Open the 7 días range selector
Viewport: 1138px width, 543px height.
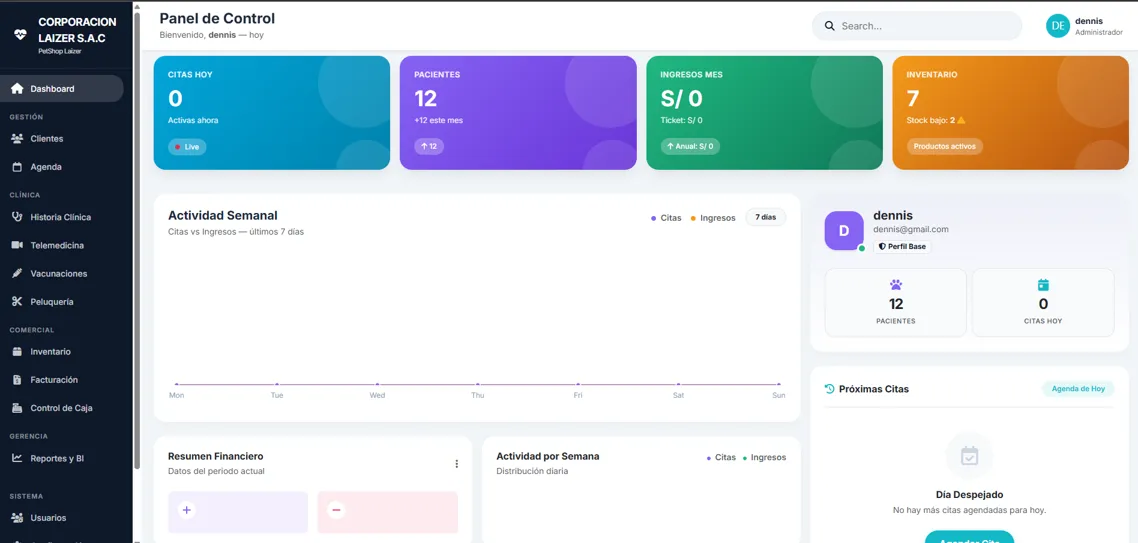click(766, 217)
